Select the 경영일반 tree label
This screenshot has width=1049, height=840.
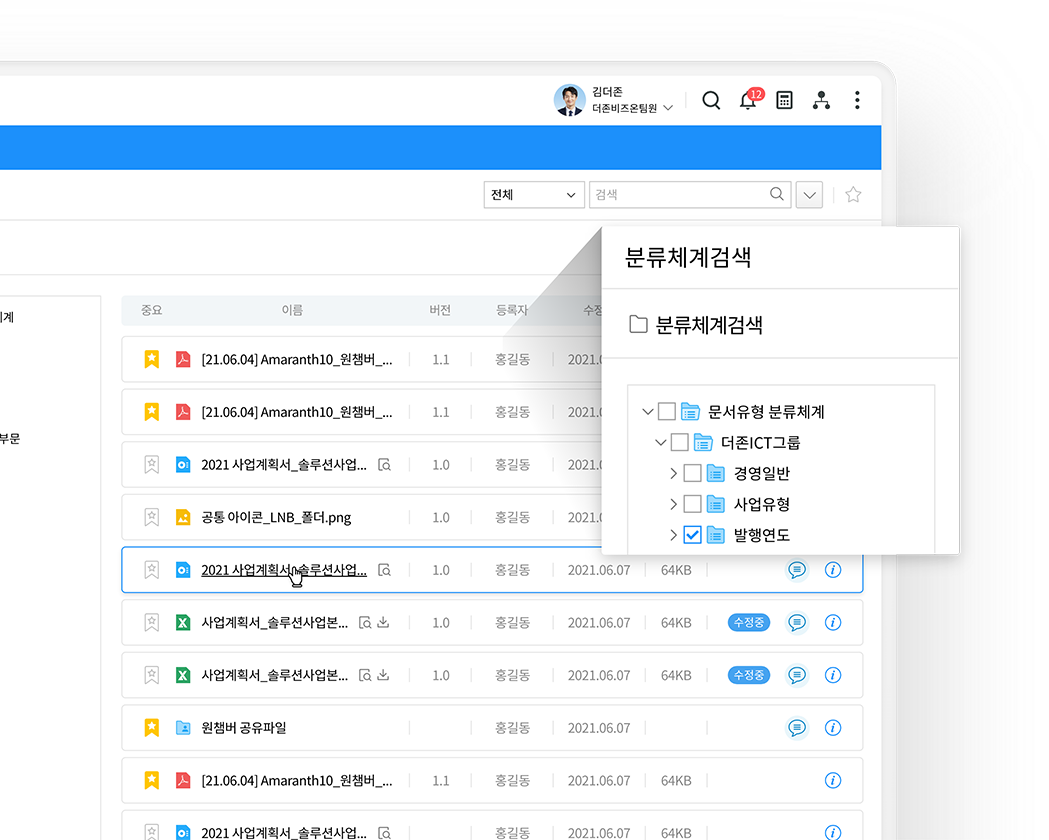762,474
